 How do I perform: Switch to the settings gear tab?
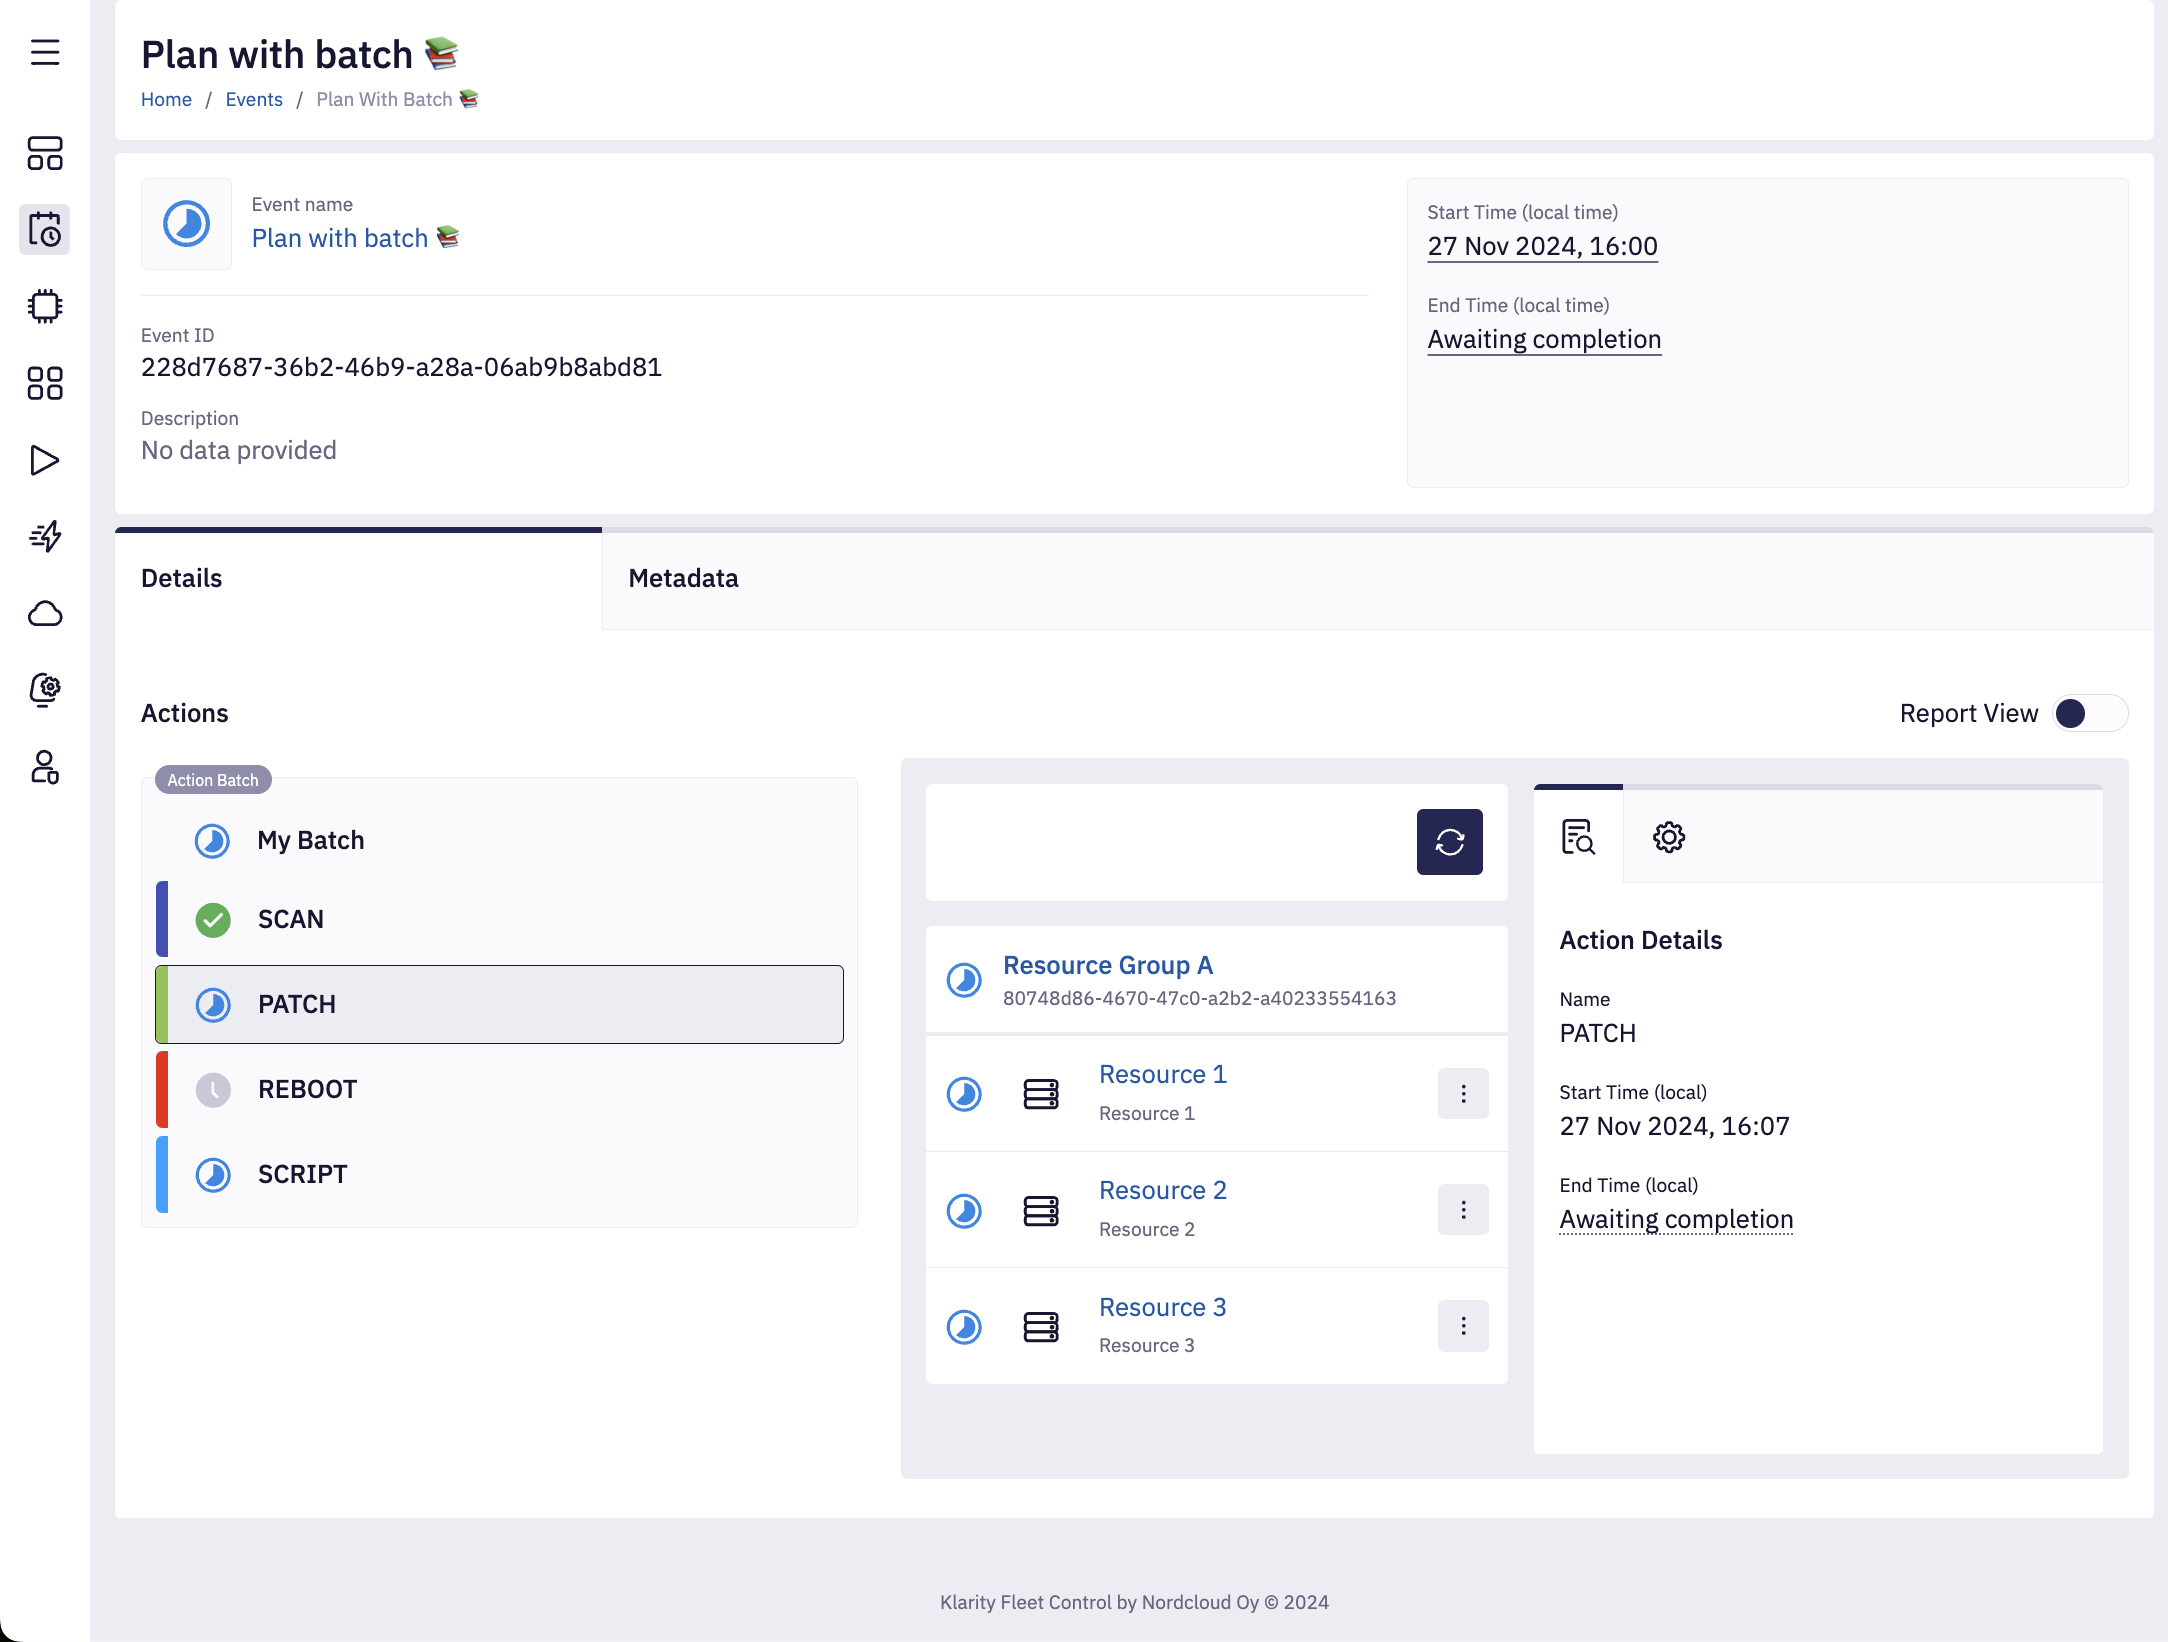1668,837
